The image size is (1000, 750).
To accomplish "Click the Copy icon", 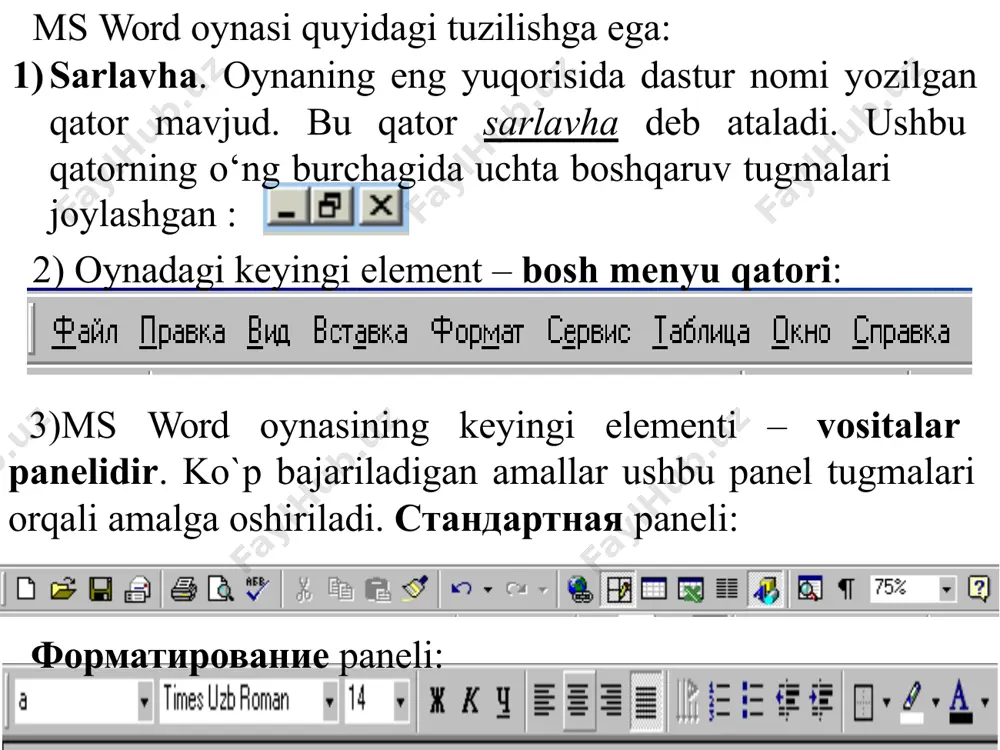I will 341,588.
